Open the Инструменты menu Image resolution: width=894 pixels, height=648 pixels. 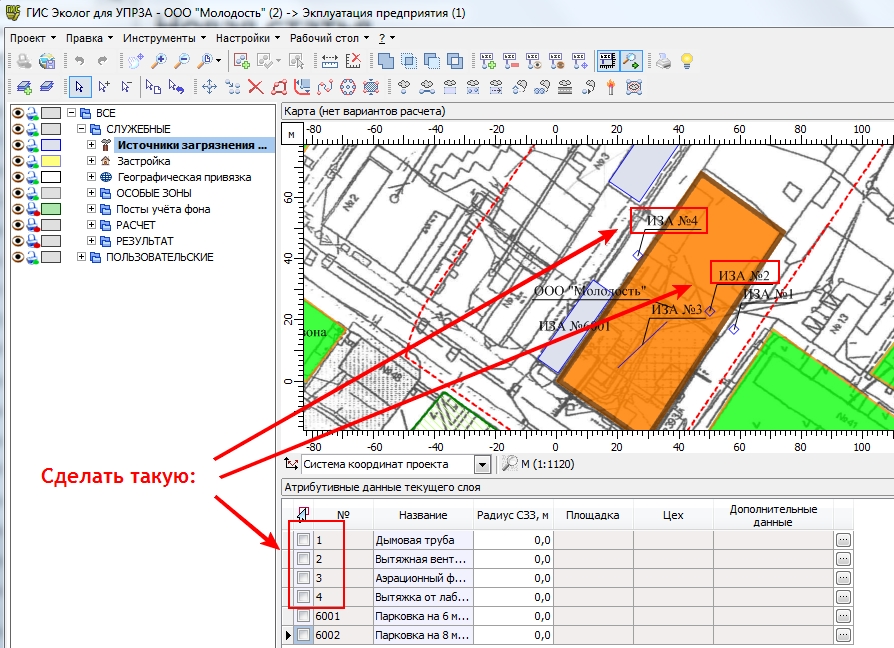(x=164, y=38)
